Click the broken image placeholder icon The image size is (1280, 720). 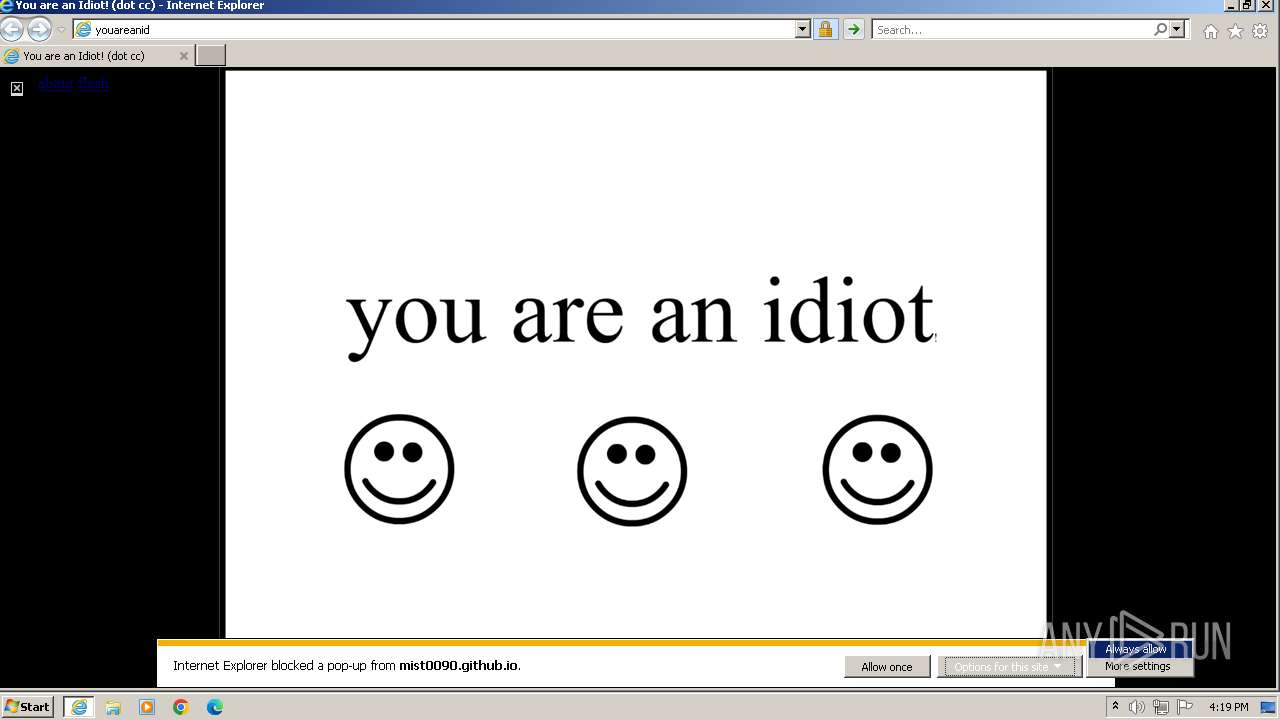pyautogui.click(x=17, y=89)
